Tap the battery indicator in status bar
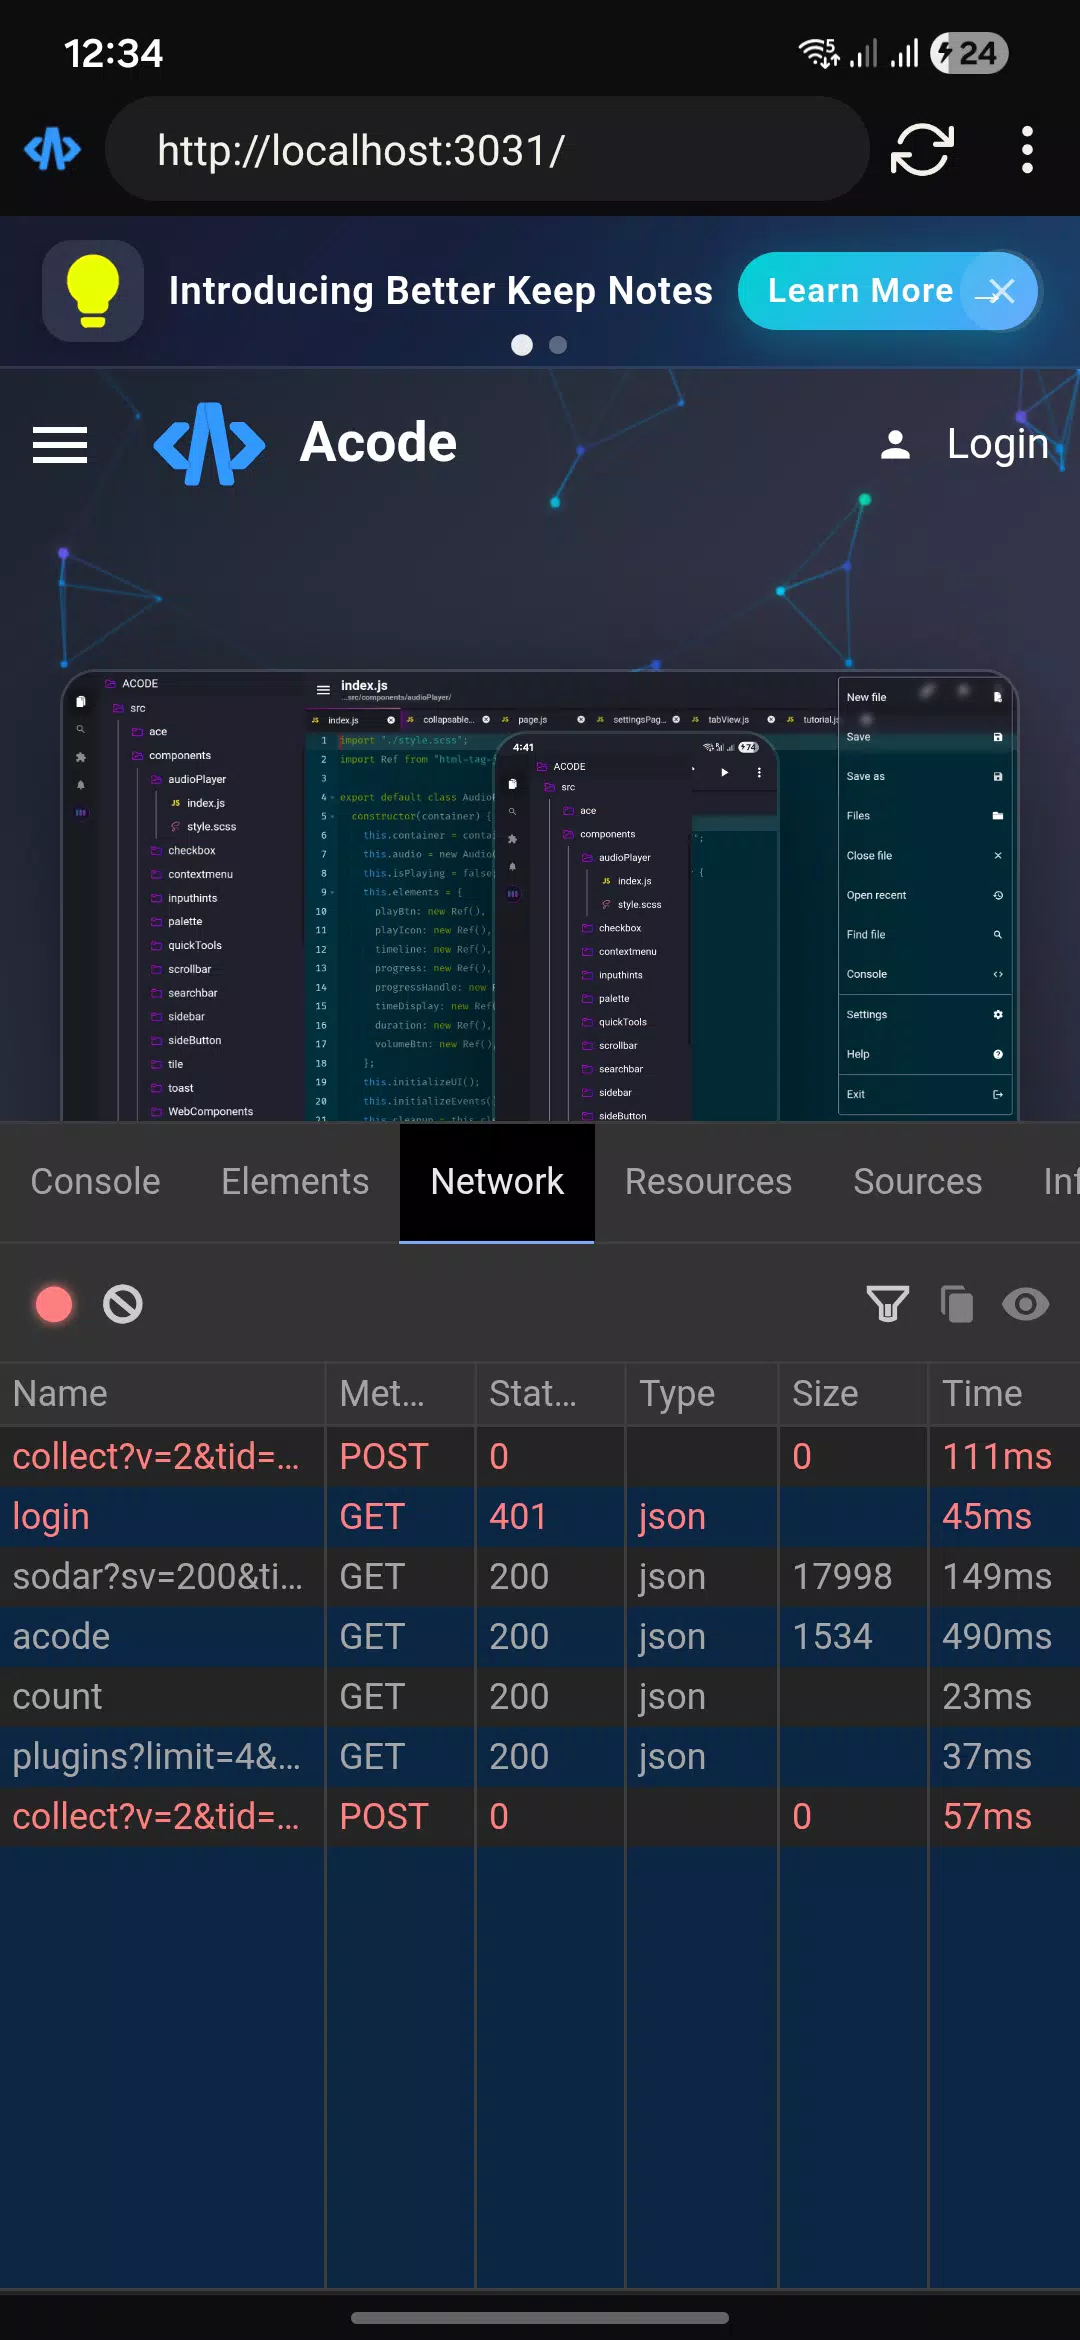Image resolution: width=1080 pixels, height=2340 pixels. click(968, 53)
